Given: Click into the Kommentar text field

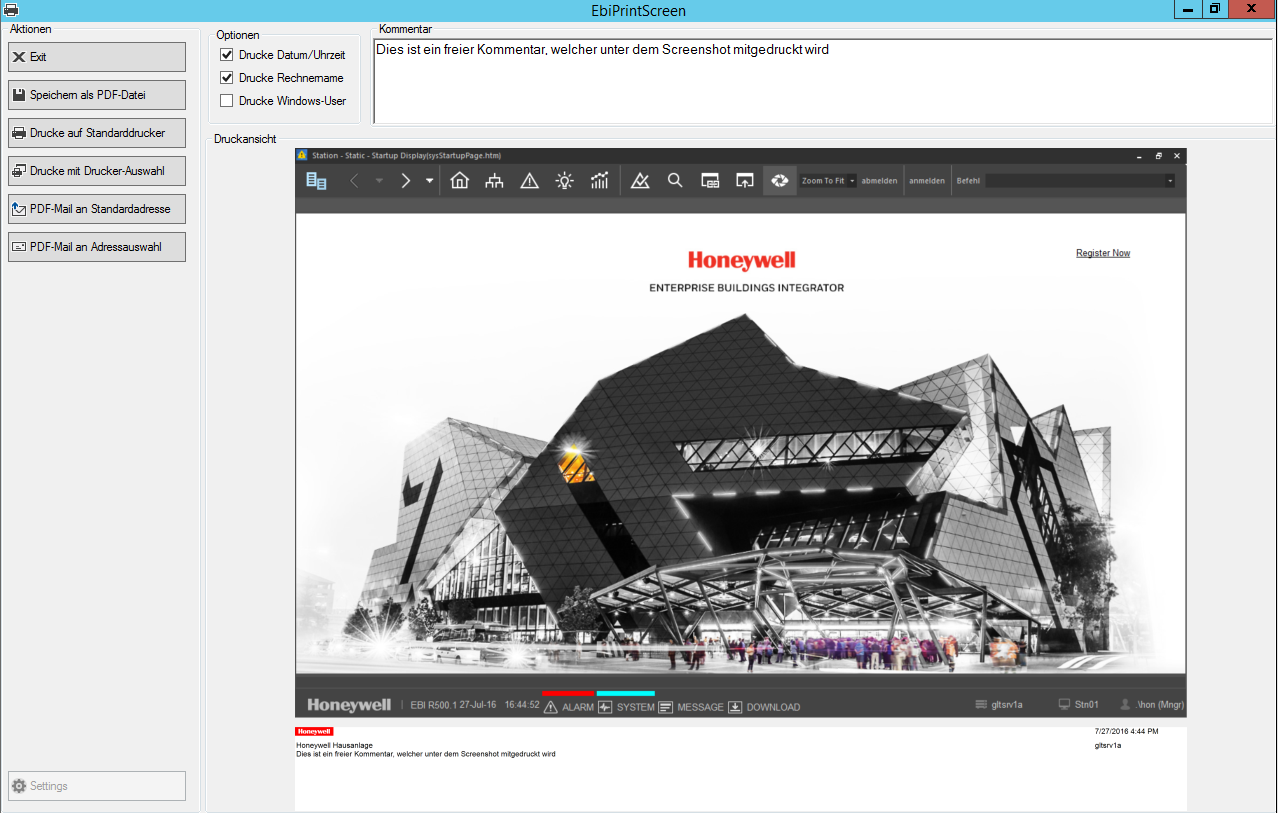Looking at the screenshot, I should pyautogui.click(x=822, y=82).
